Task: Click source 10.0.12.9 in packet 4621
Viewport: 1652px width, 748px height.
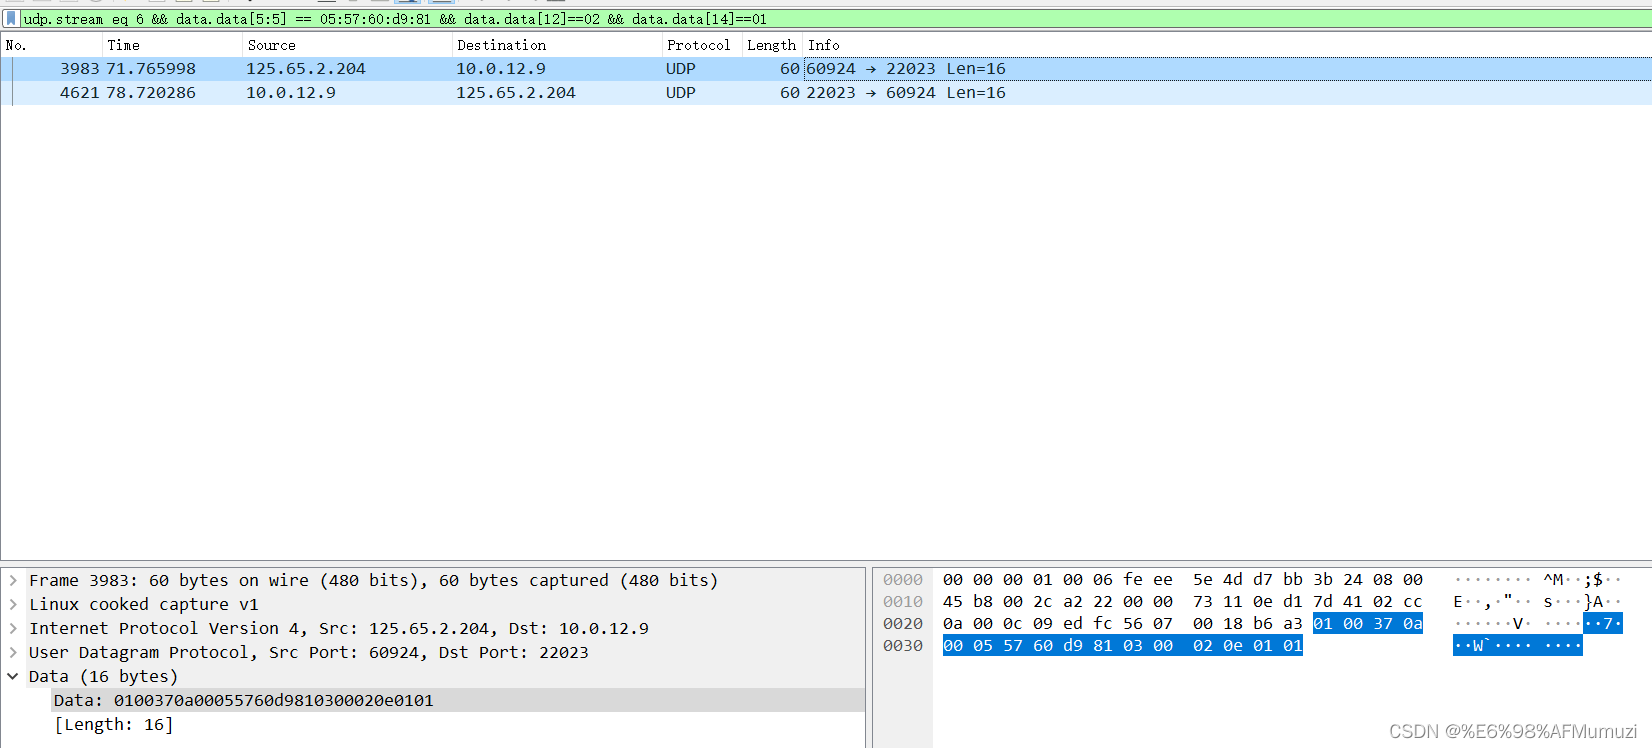Action: click(x=291, y=93)
